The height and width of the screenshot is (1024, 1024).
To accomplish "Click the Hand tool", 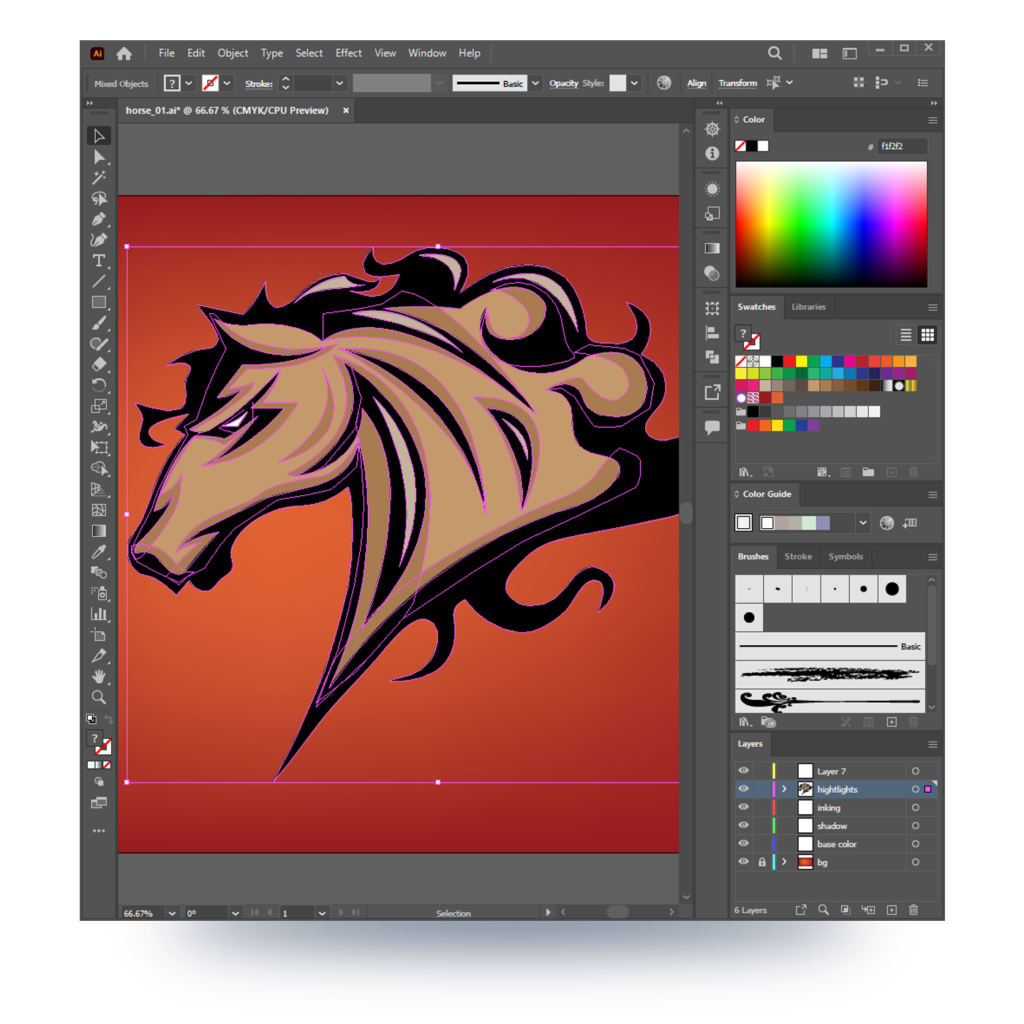I will pos(99,677).
